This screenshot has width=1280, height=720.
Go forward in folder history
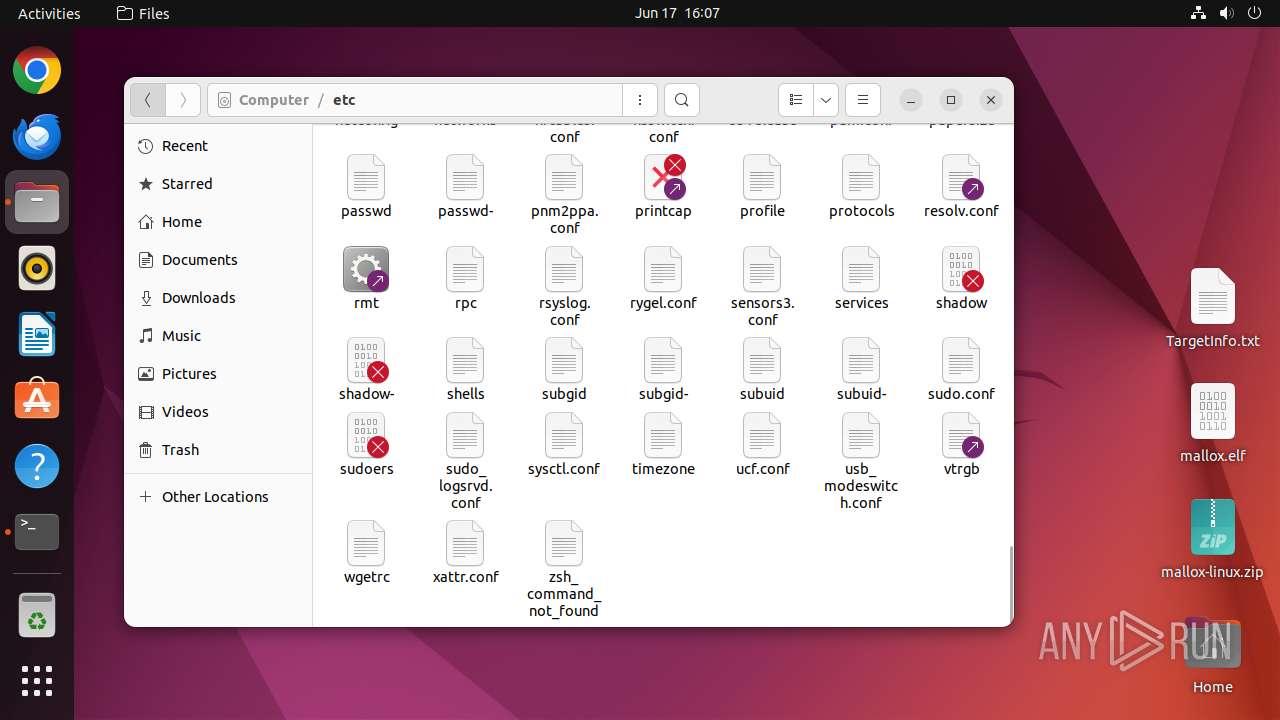182,100
